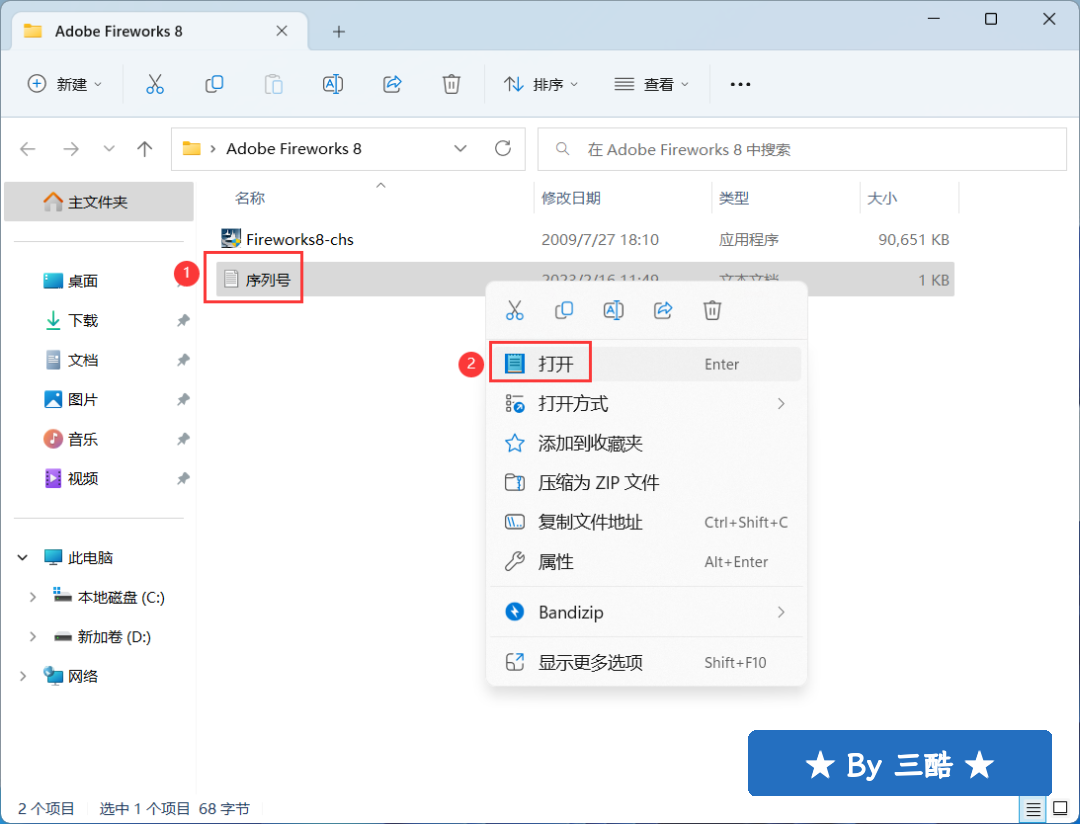Click the Copy icon in the context menu
1080x824 pixels.
(x=564, y=310)
